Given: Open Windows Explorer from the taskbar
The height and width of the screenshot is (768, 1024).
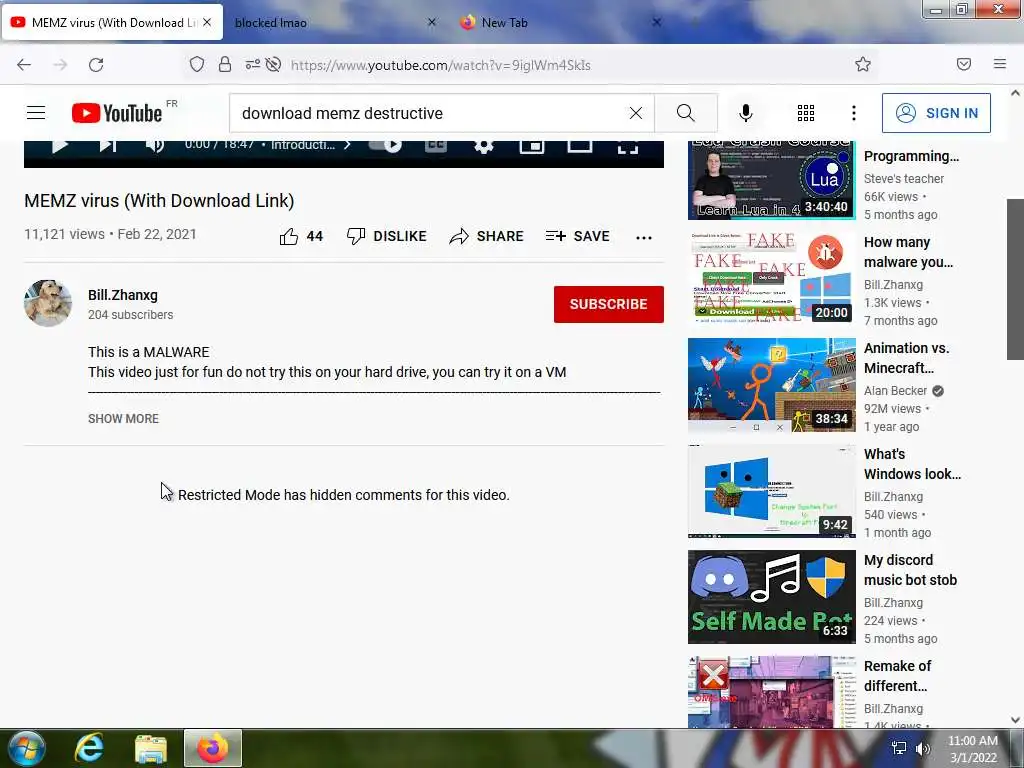Looking at the screenshot, I should [x=151, y=748].
